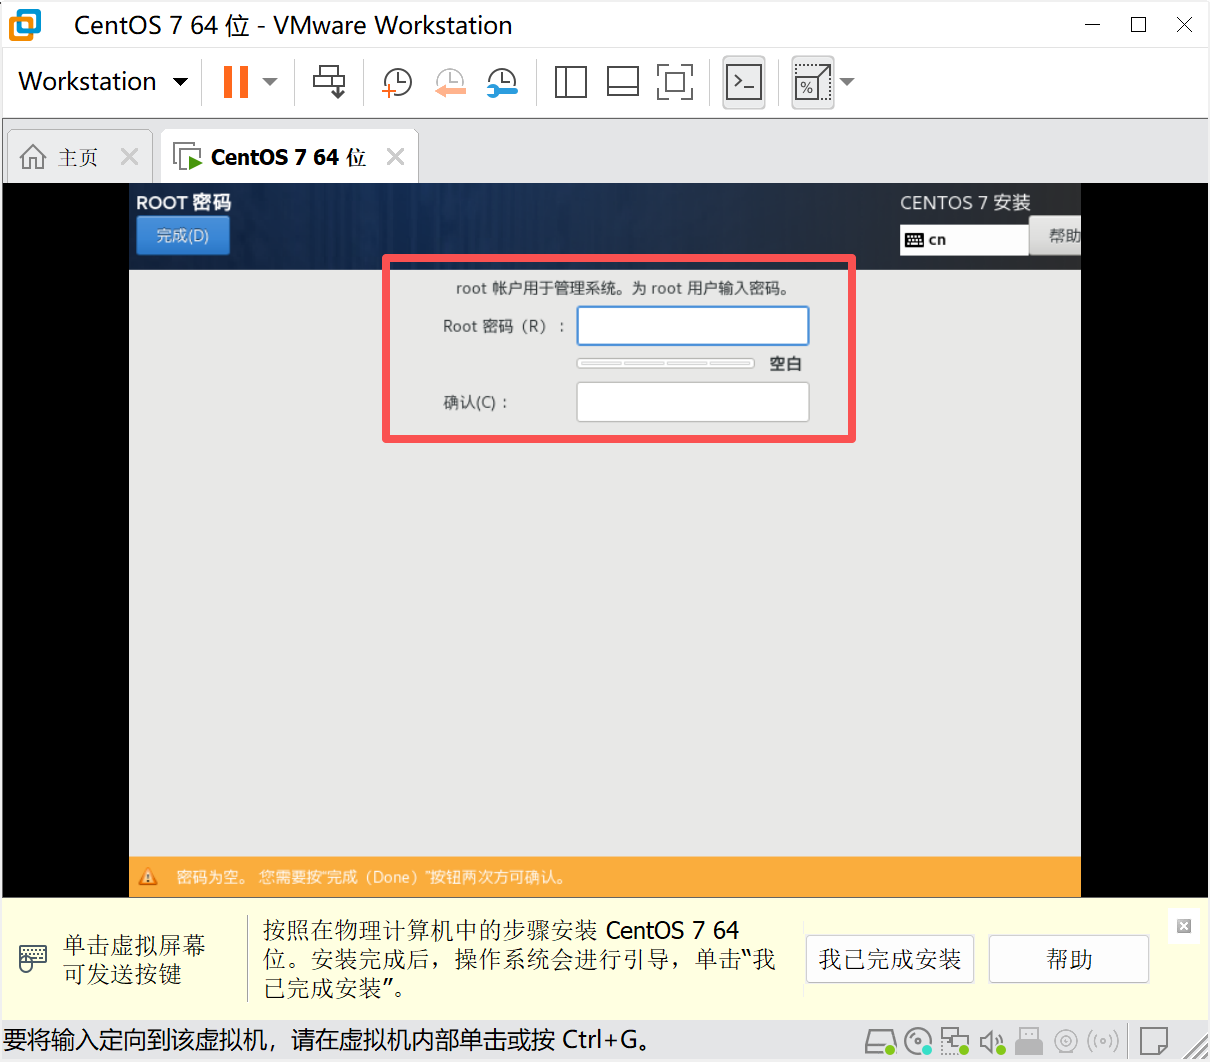Click the CENTOS 7 安装 title text
The height and width of the screenshot is (1062, 1210).
click(965, 202)
